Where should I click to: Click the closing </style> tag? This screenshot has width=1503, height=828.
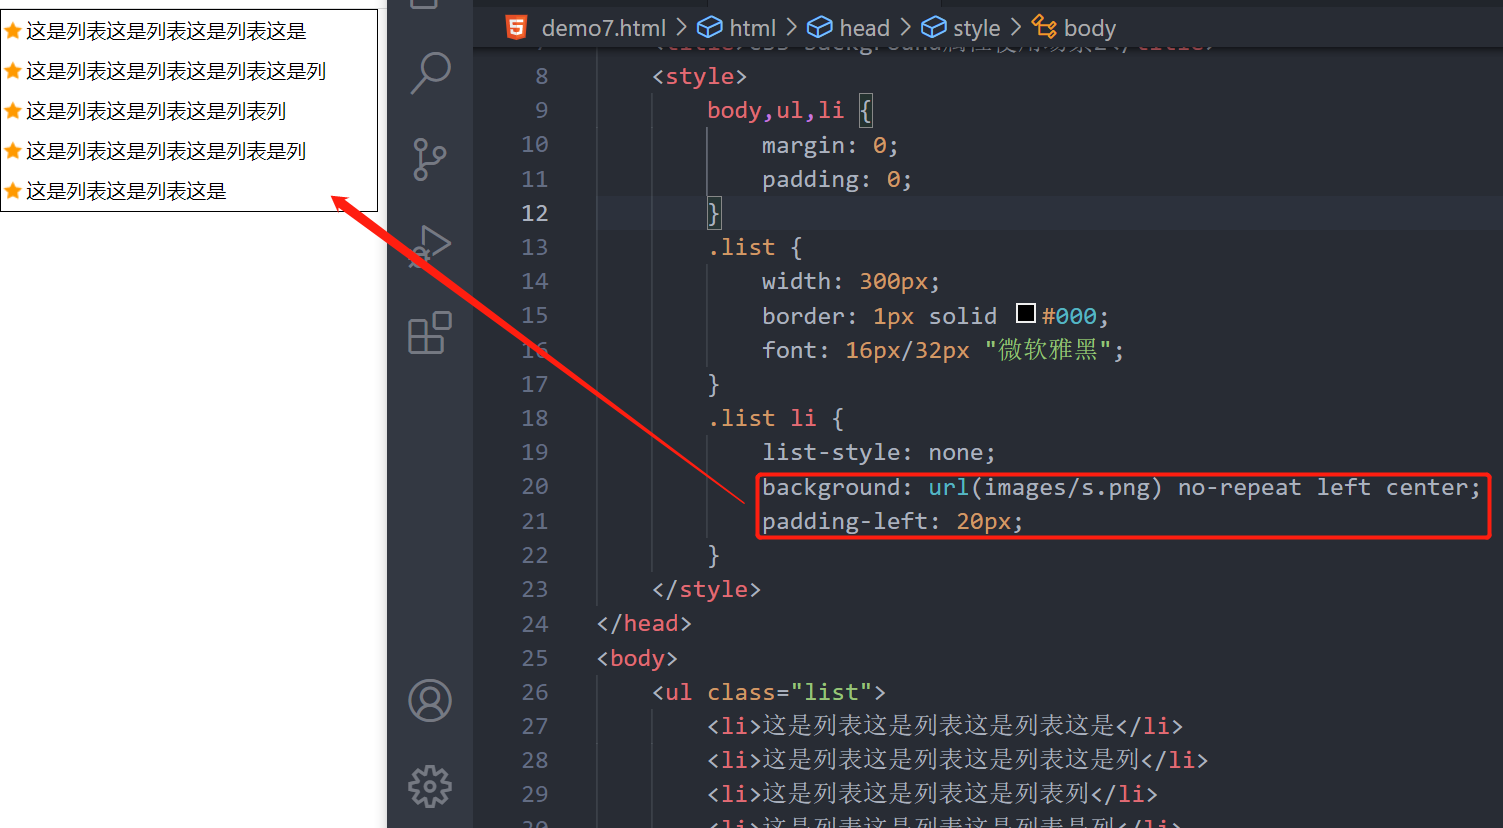click(706, 589)
